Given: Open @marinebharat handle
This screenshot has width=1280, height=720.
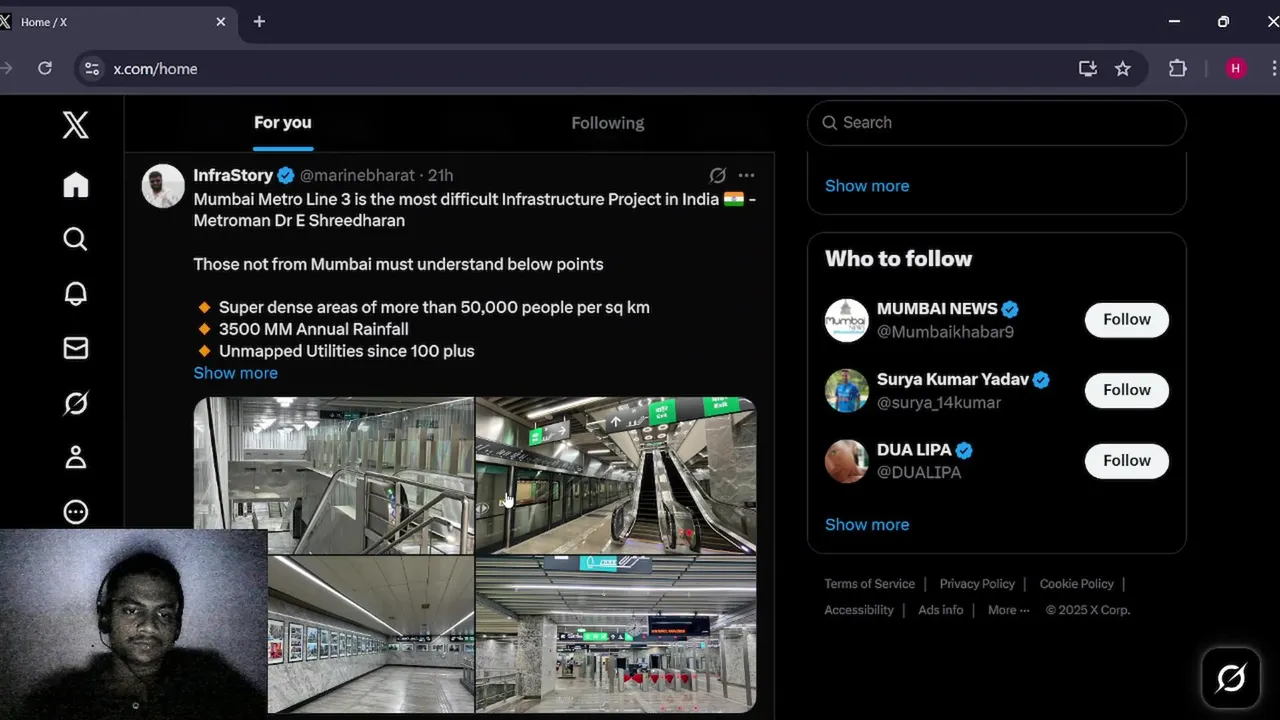Looking at the screenshot, I should [x=357, y=175].
